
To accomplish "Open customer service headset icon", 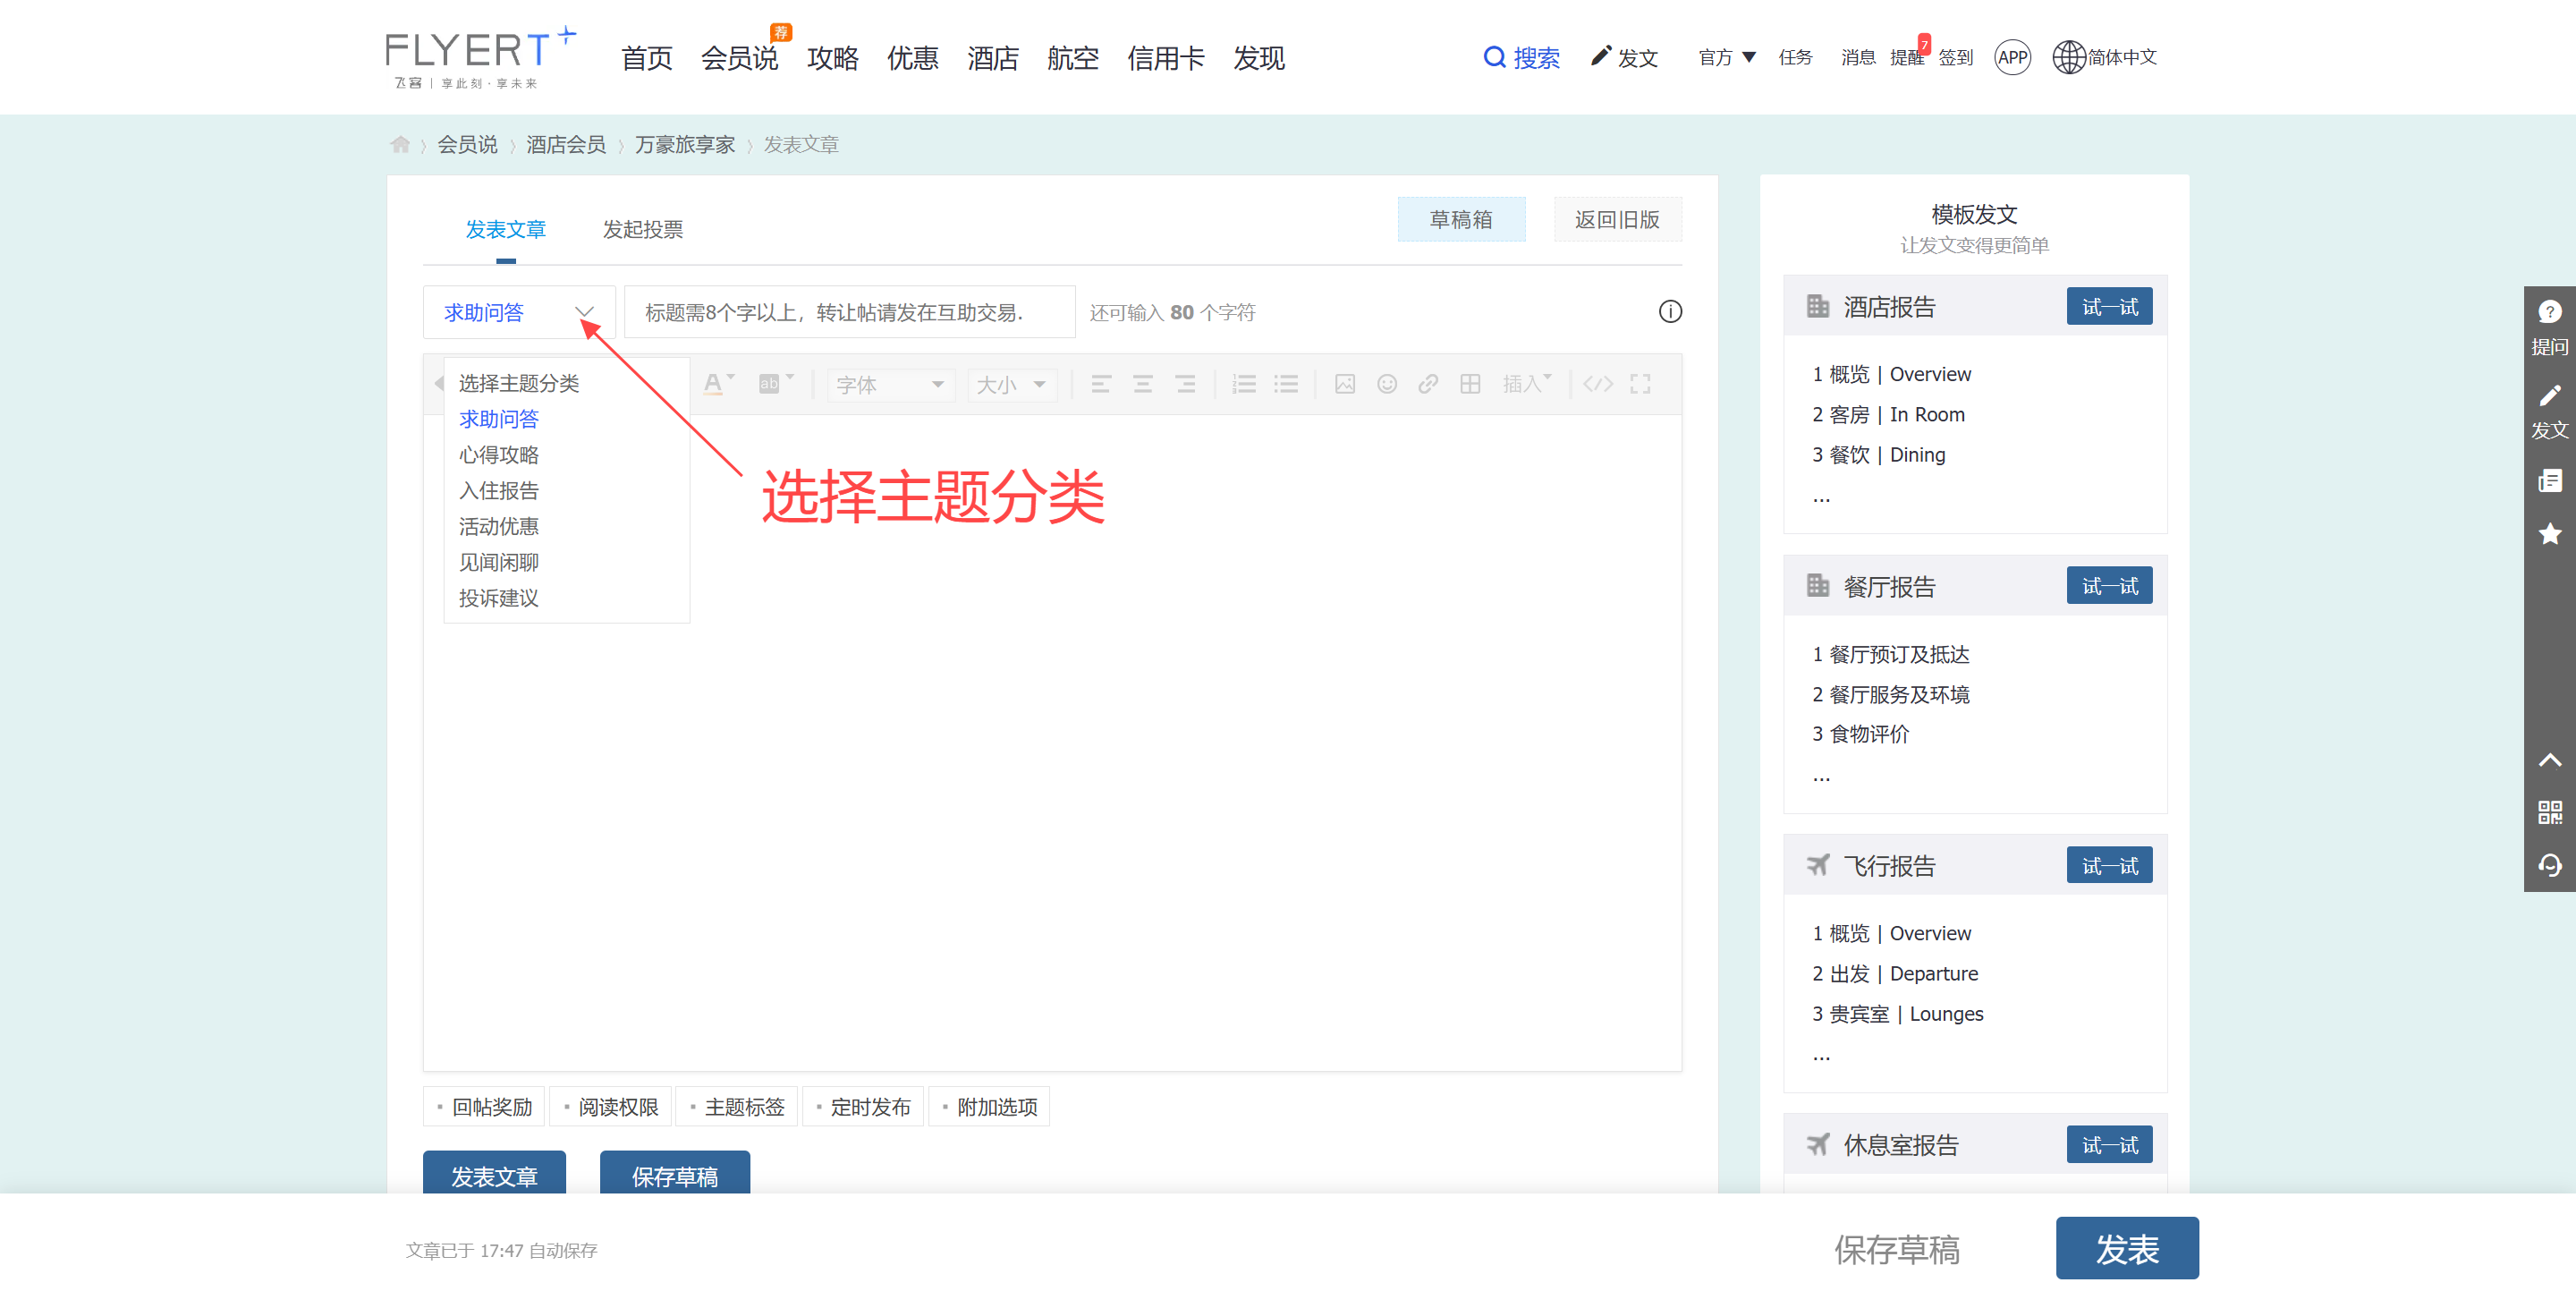I will click(2549, 865).
